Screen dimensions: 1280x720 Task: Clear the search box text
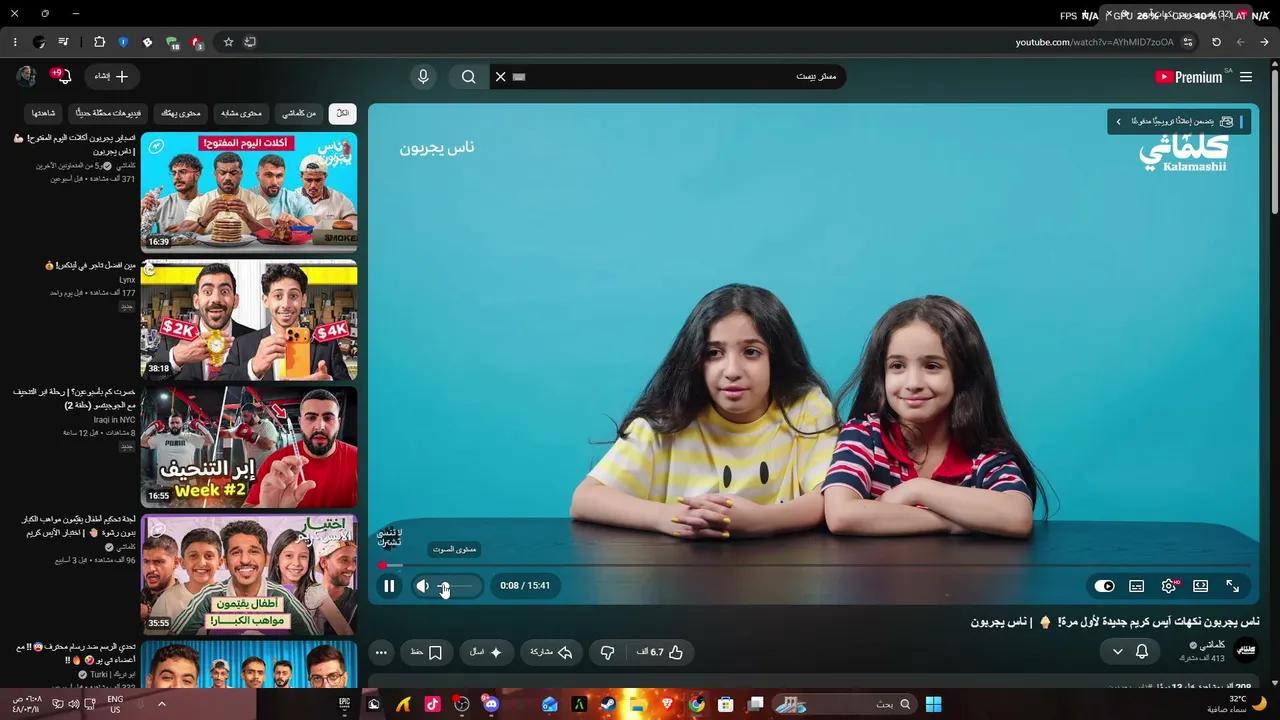pos(501,77)
